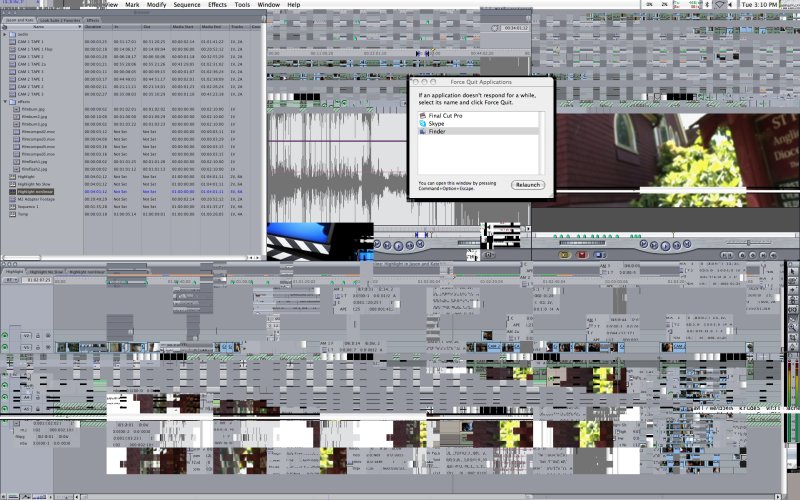
Task: Toggle V1 track visibility in timeline
Action: coord(5,347)
